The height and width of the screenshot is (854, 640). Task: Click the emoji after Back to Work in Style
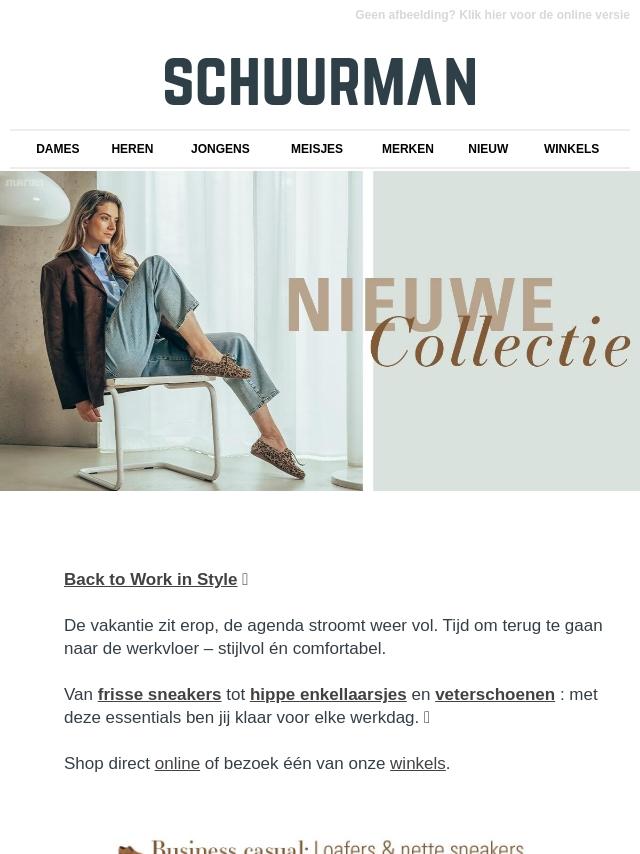(245, 580)
